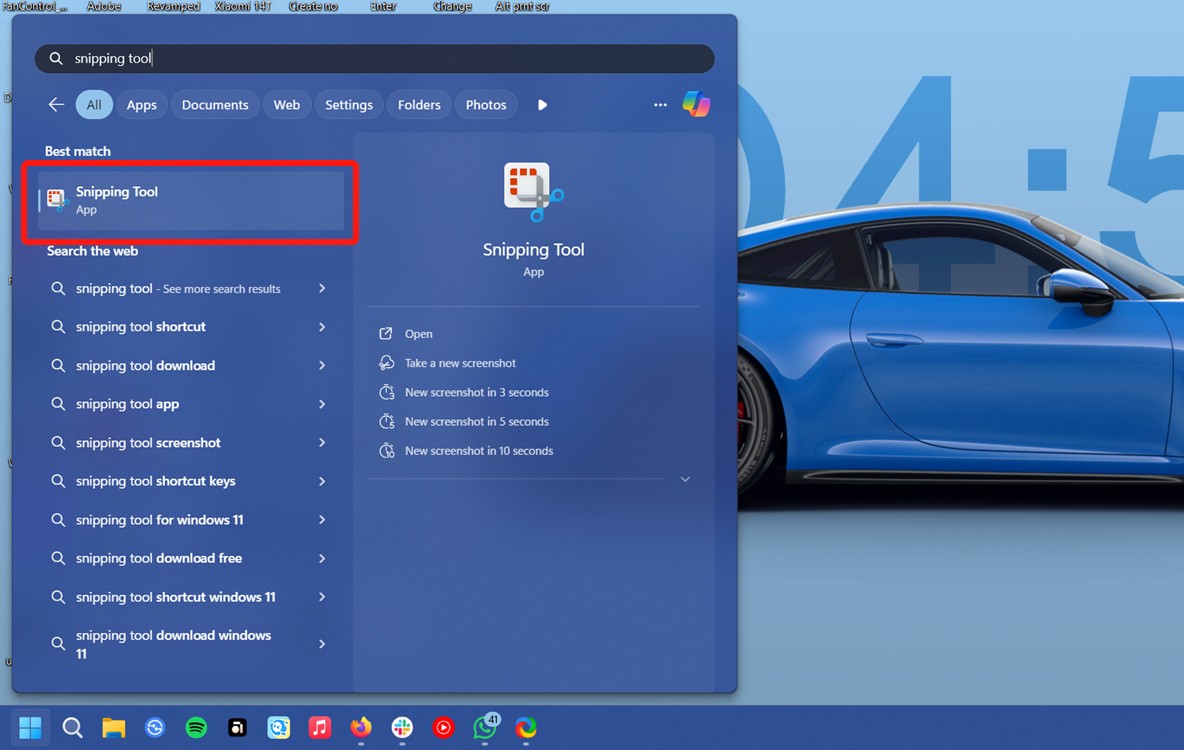1184x750 pixels.
Task: Switch to the Apps filter tab
Action: (x=141, y=104)
